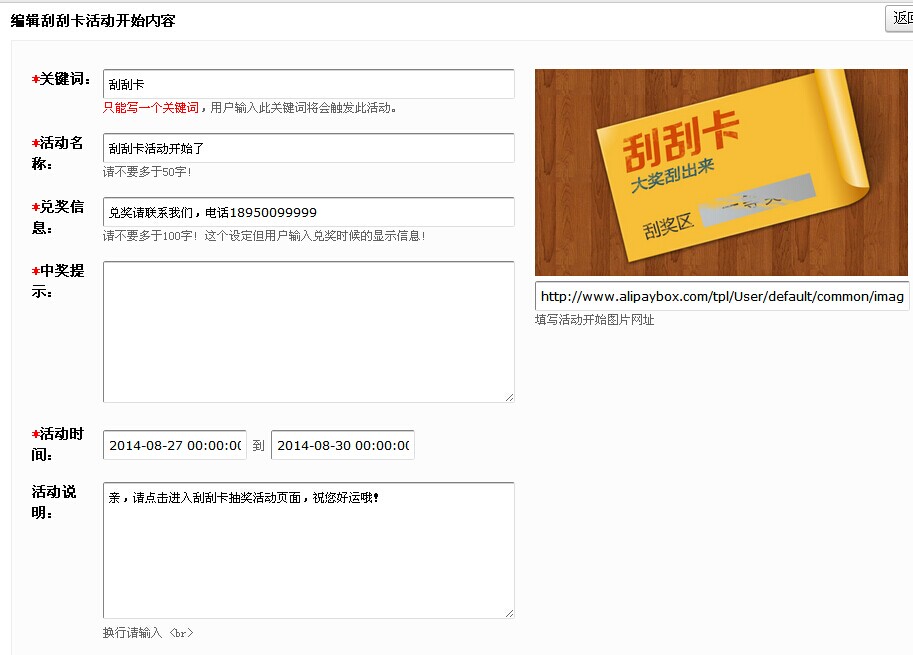Grab the 中奖提示 textarea resize handle
The image size is (913, 655).
(x=509, y=397)
